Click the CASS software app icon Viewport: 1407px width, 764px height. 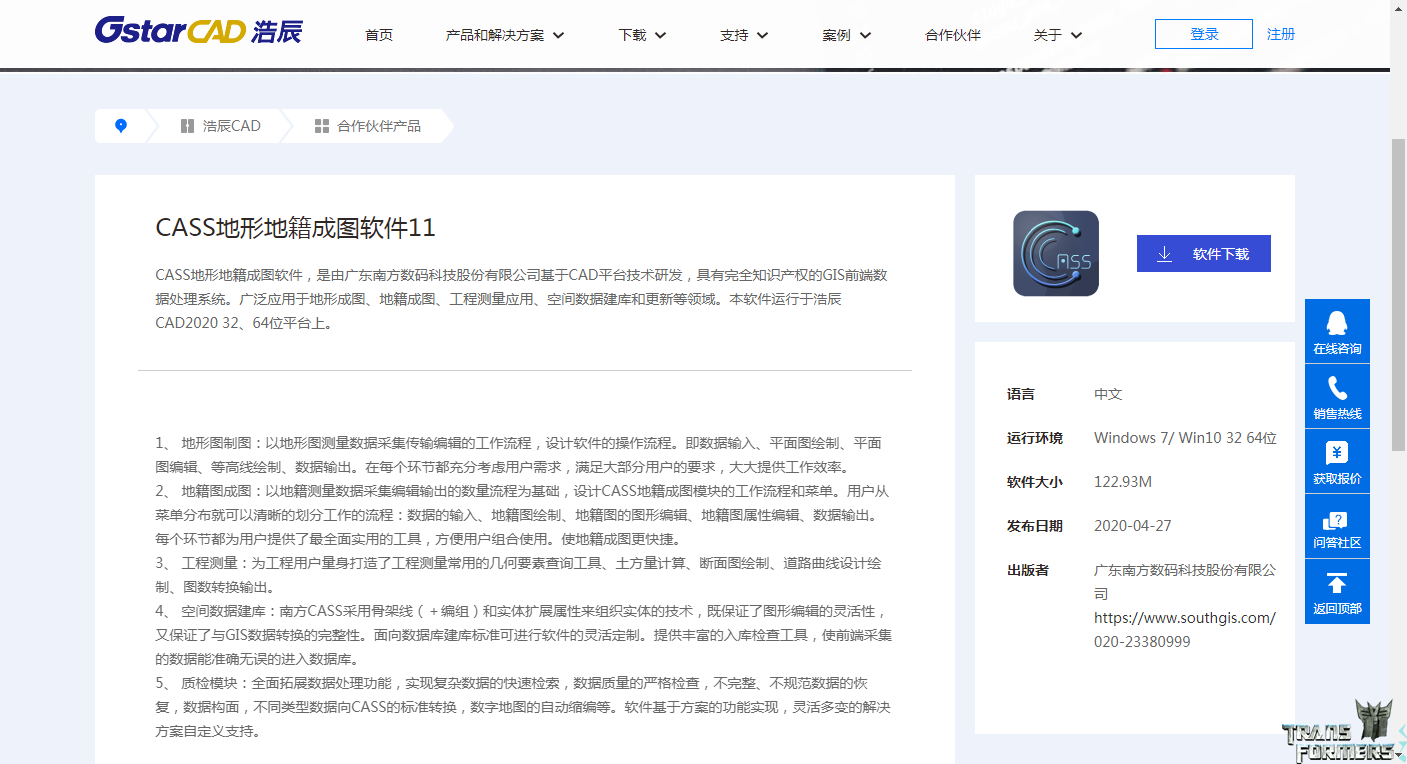tap(1056, 253)
